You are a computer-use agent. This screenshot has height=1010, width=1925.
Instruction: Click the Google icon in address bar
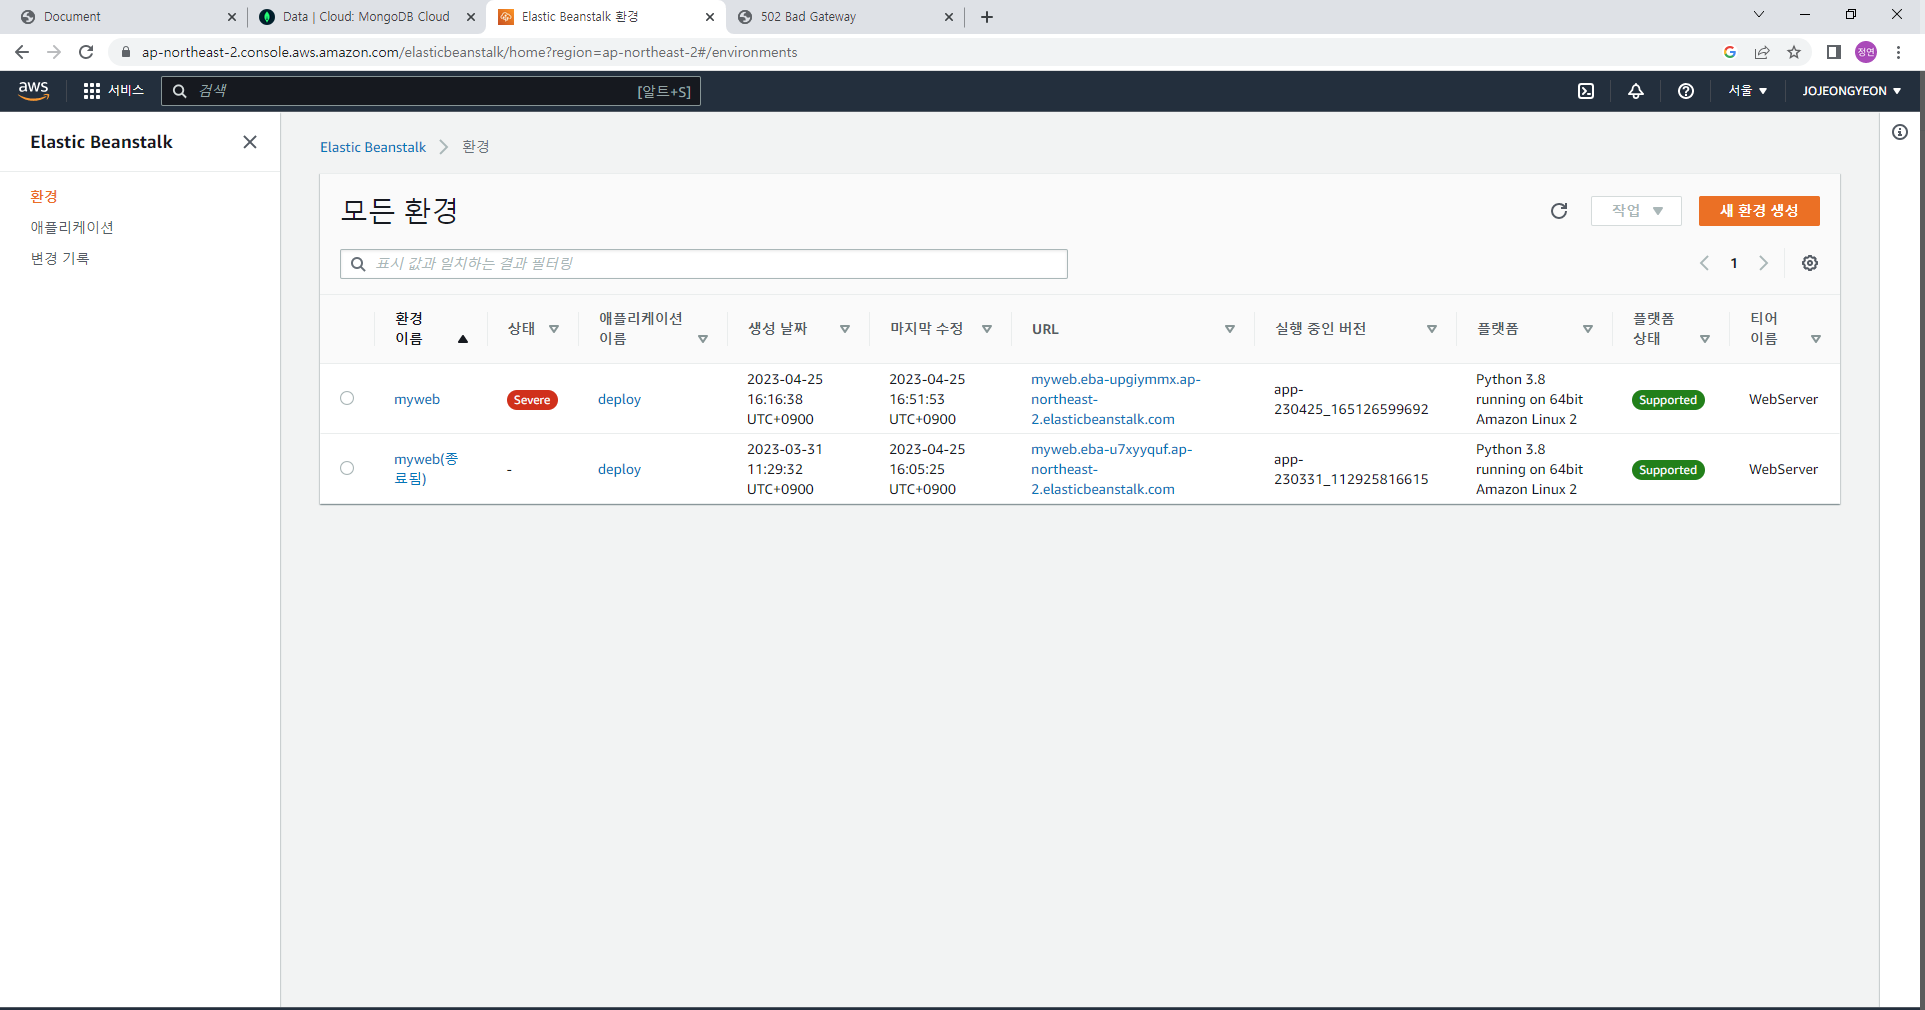pos(1730,52)
